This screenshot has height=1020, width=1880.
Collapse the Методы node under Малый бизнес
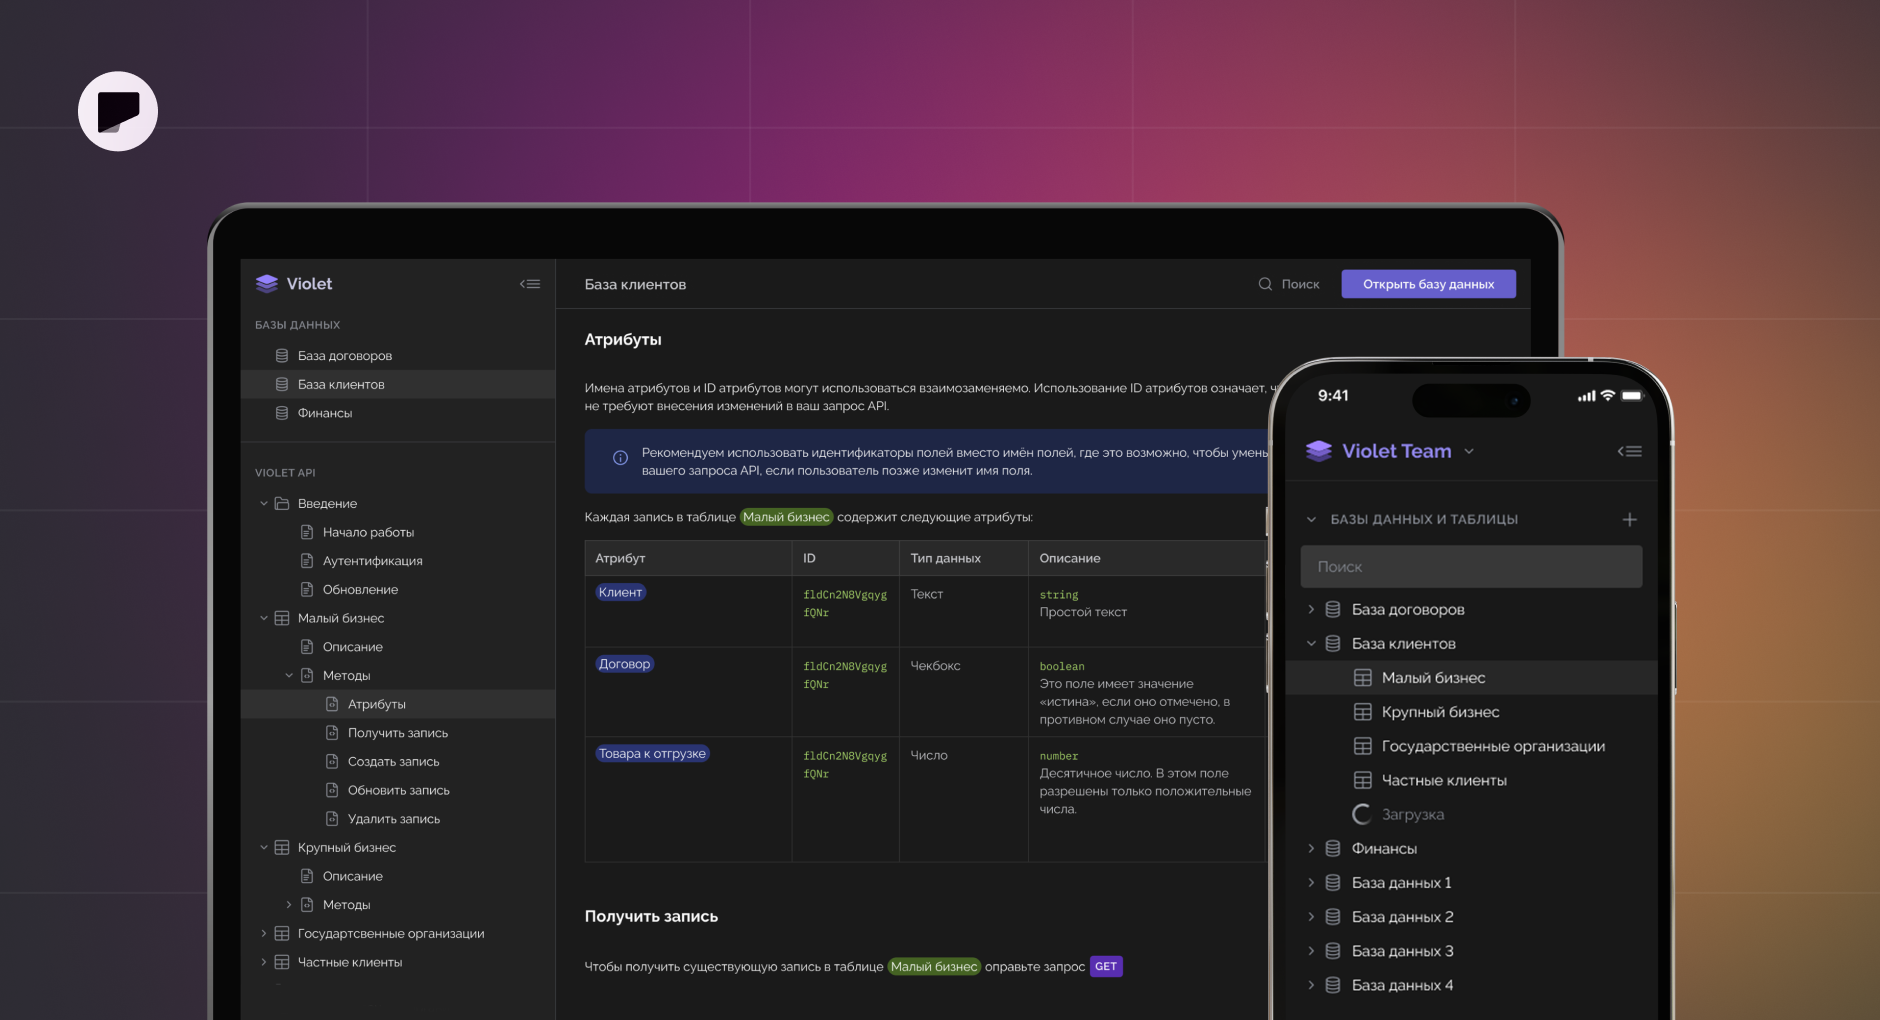(x=289, y=675)
